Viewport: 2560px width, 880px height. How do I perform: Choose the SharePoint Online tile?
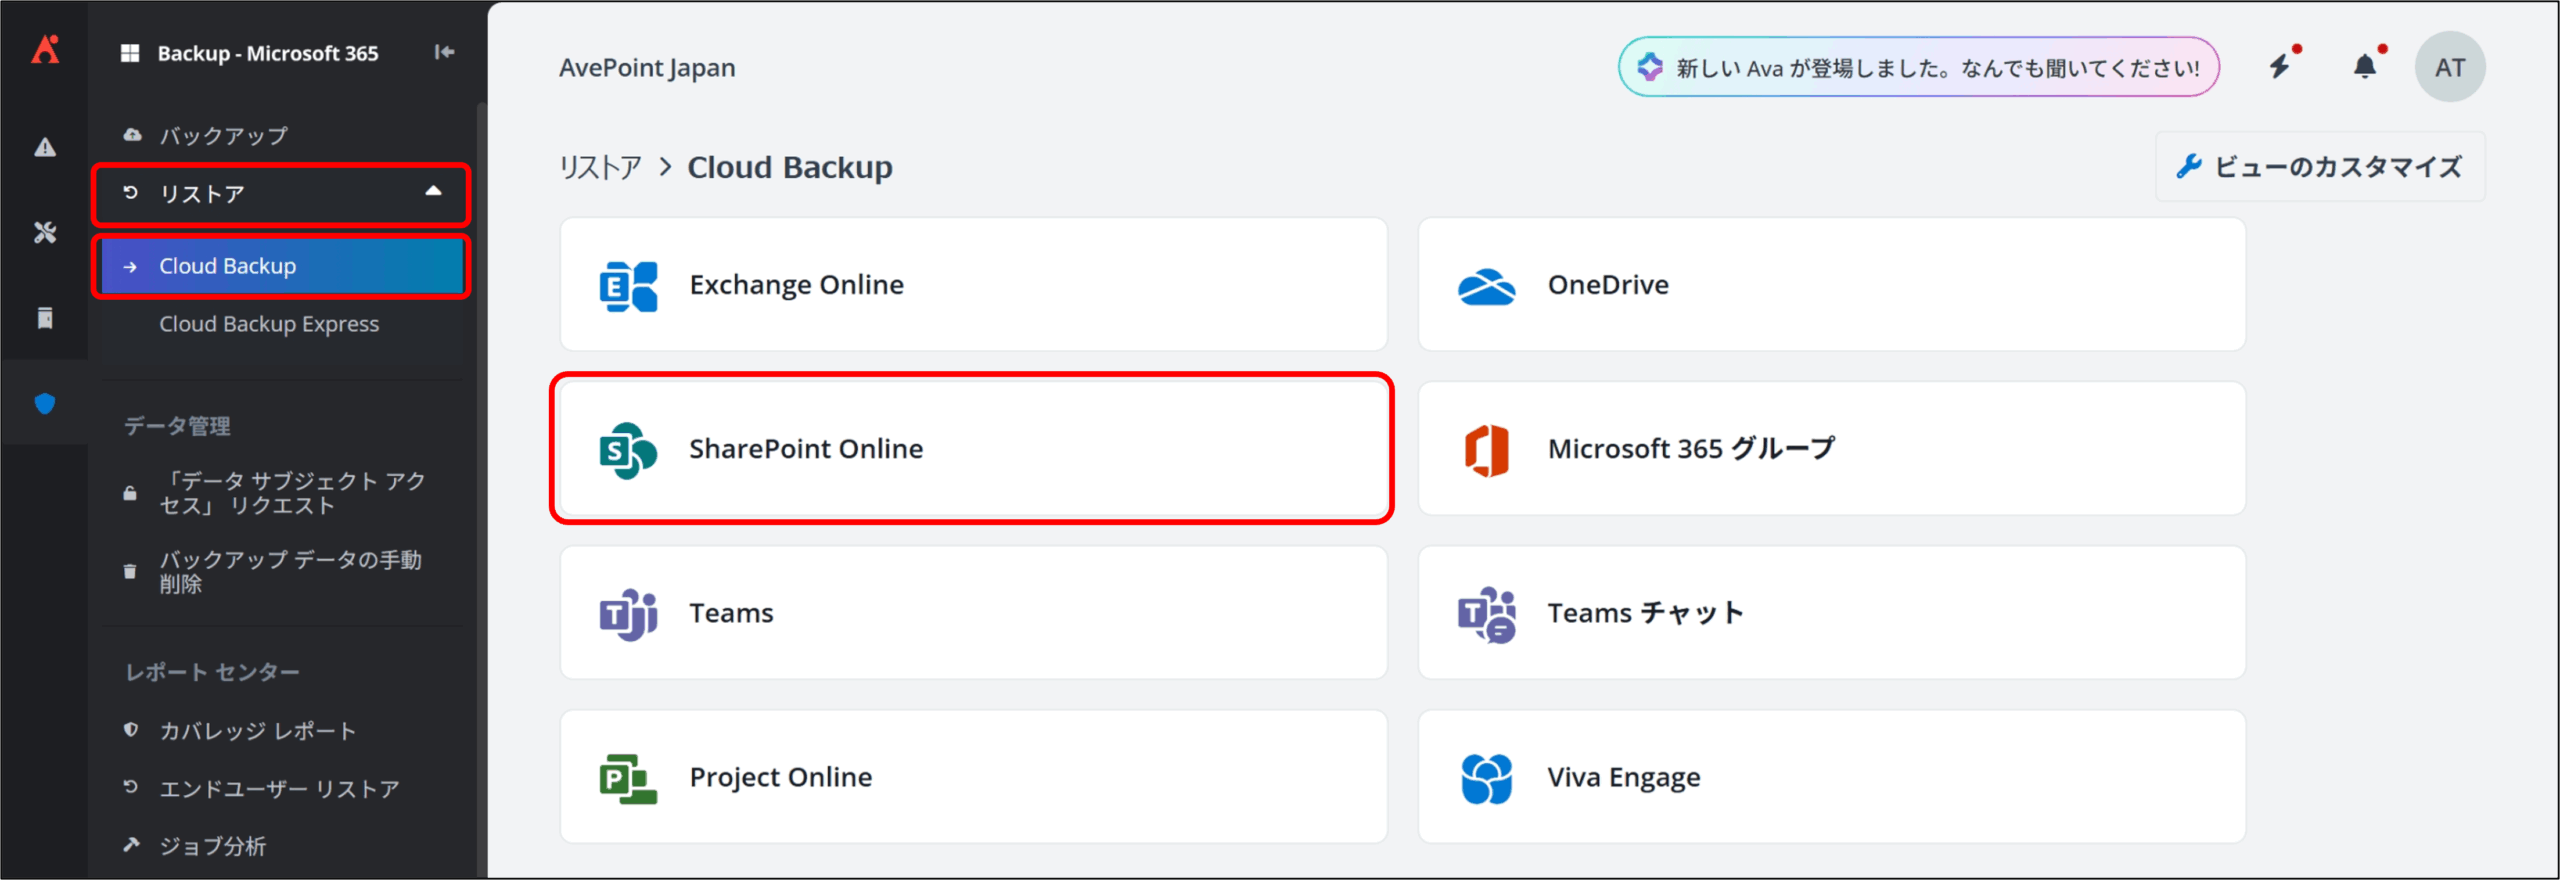click(x=972, y=449)
